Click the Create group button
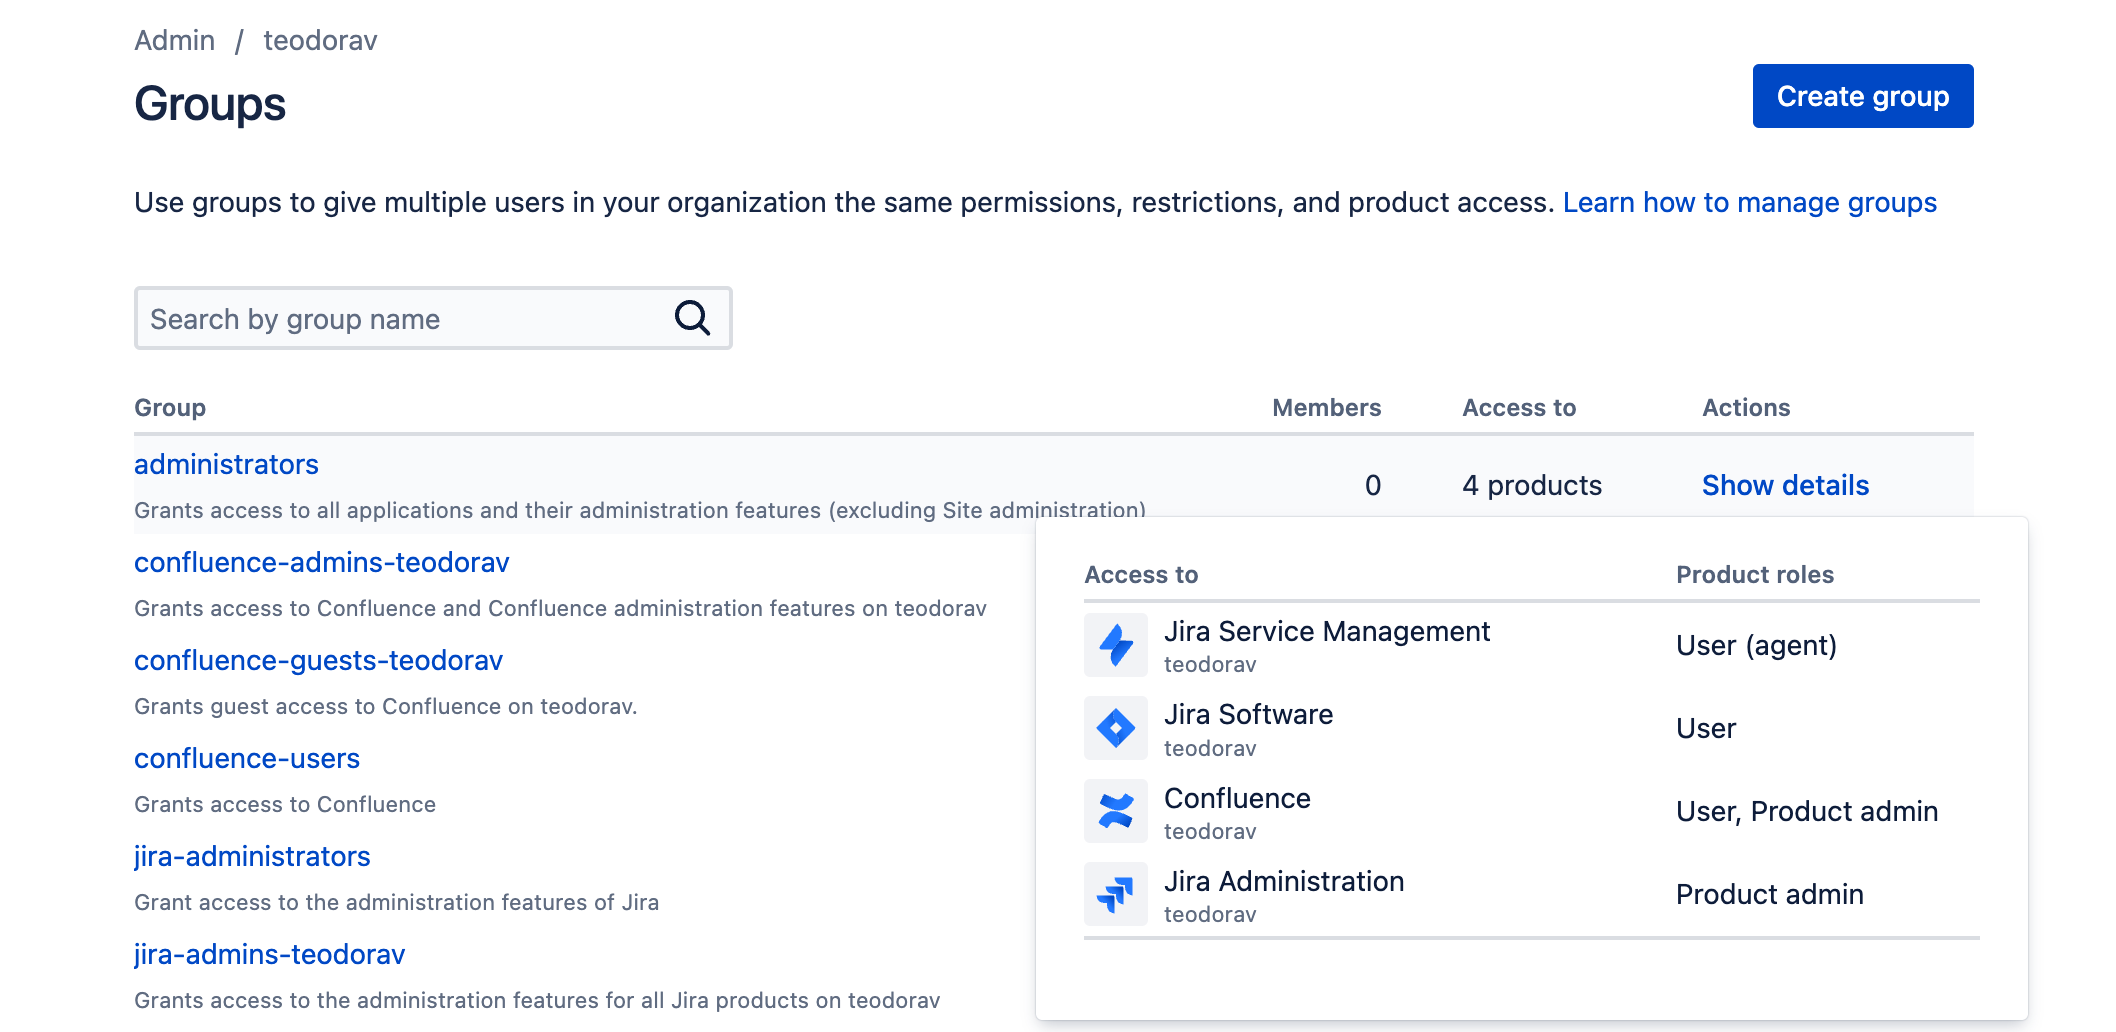The image size is (2116, 1032). coord(1862,96)
